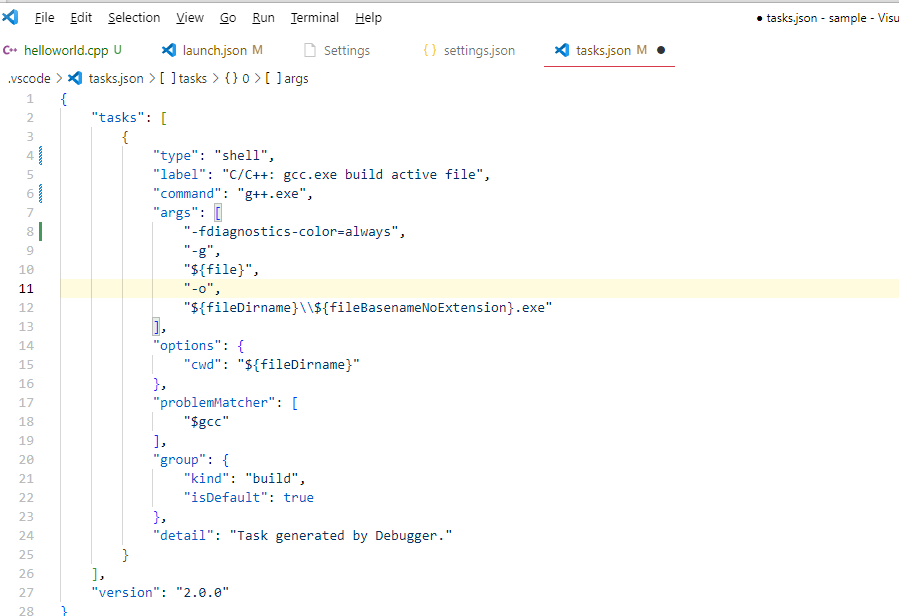Screen dimensions: 899x616
Task: Click the launch.json file icon in its tab
Action: pyautogui.click(x=167, y=49)
